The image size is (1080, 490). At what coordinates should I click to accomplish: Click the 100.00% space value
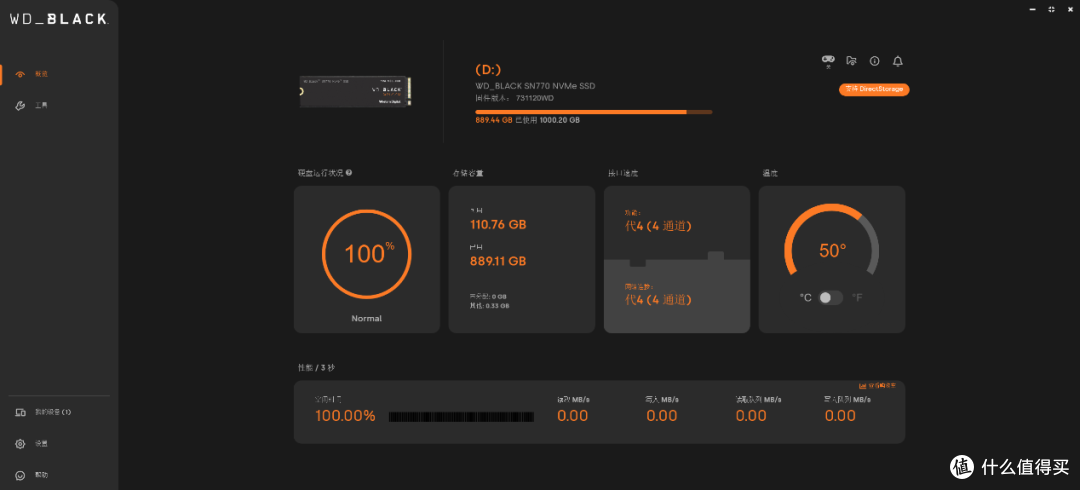(345, 416)
